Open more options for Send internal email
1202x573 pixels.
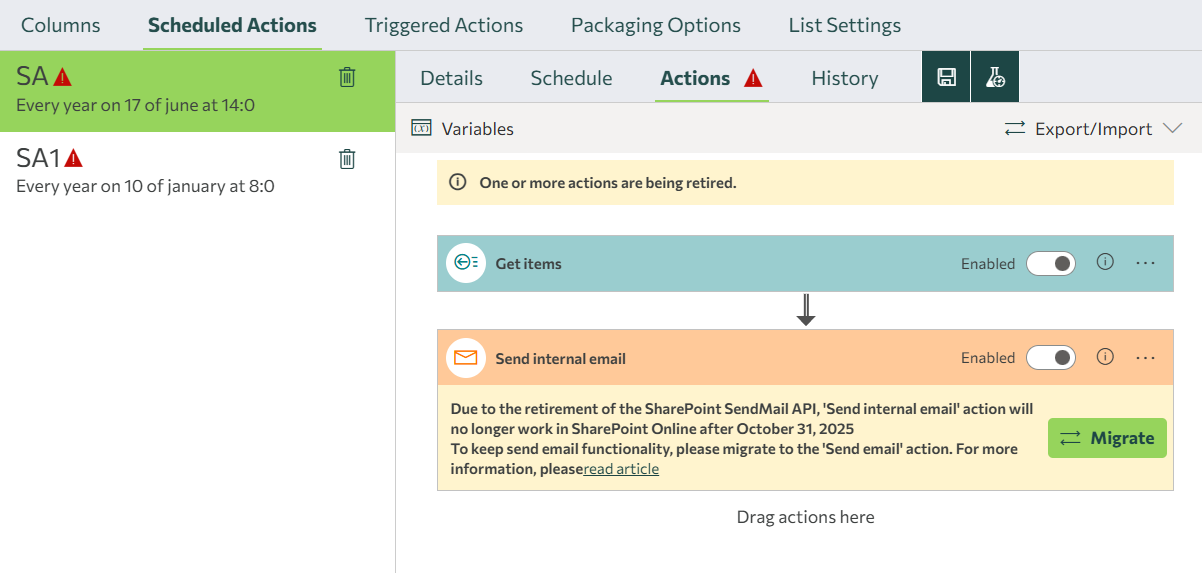(1146, 358)
